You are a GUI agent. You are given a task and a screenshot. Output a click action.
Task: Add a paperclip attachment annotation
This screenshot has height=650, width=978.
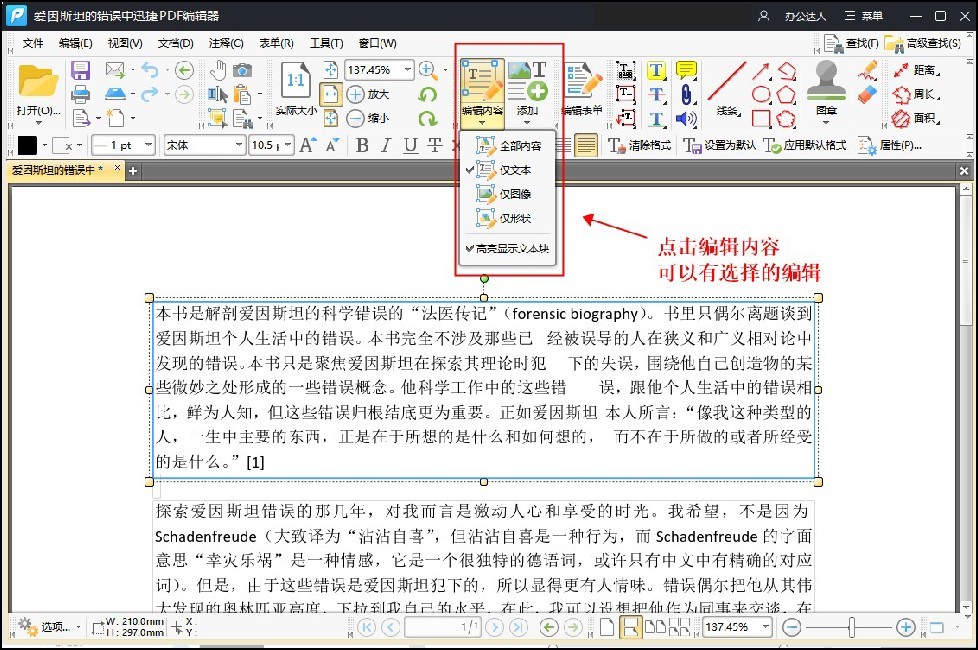pyautogui.click(x=686, y=93)
